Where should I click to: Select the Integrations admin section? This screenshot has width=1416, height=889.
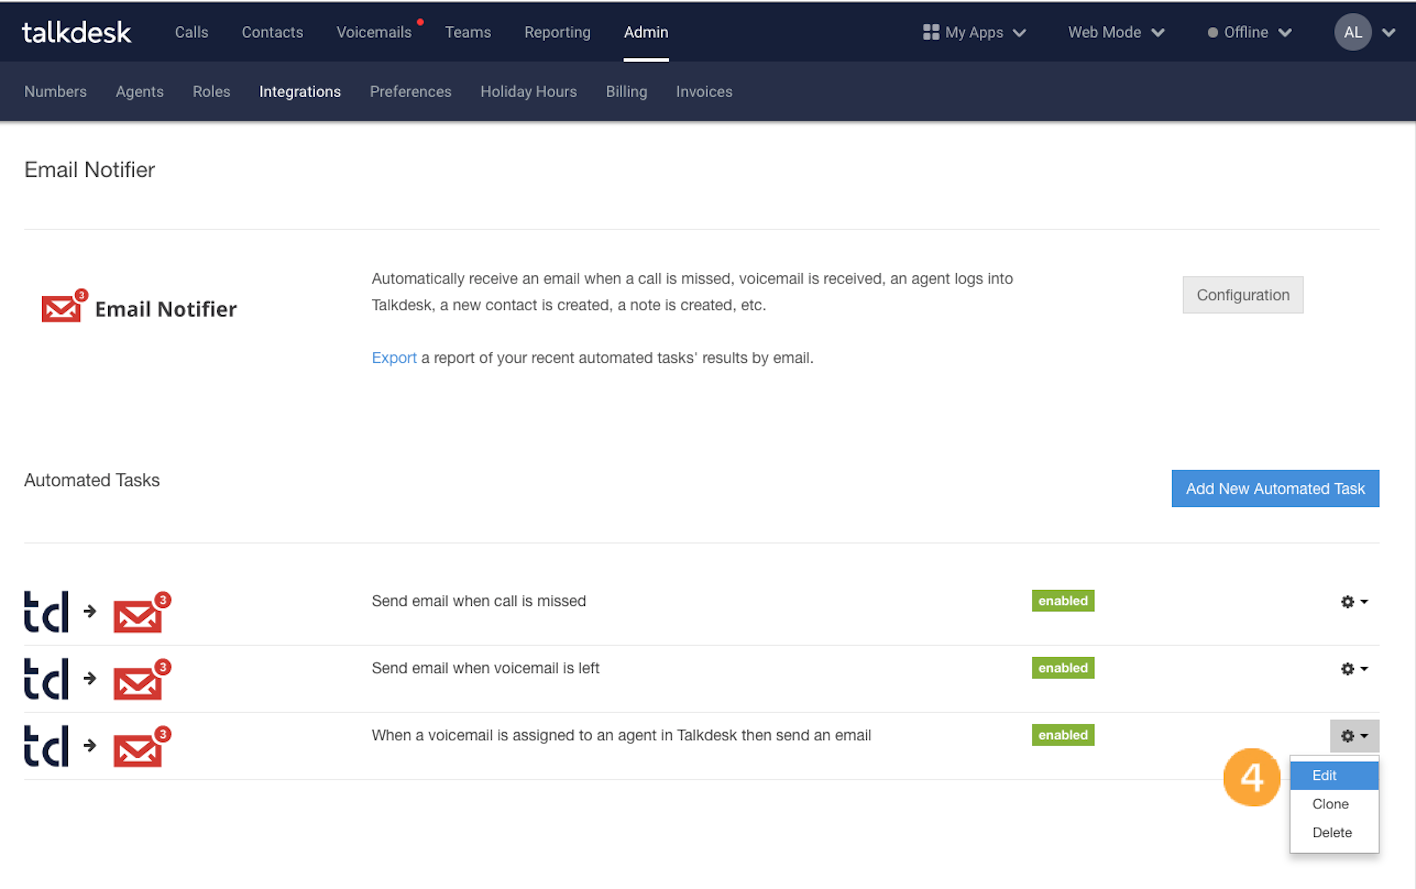point(300,91)
